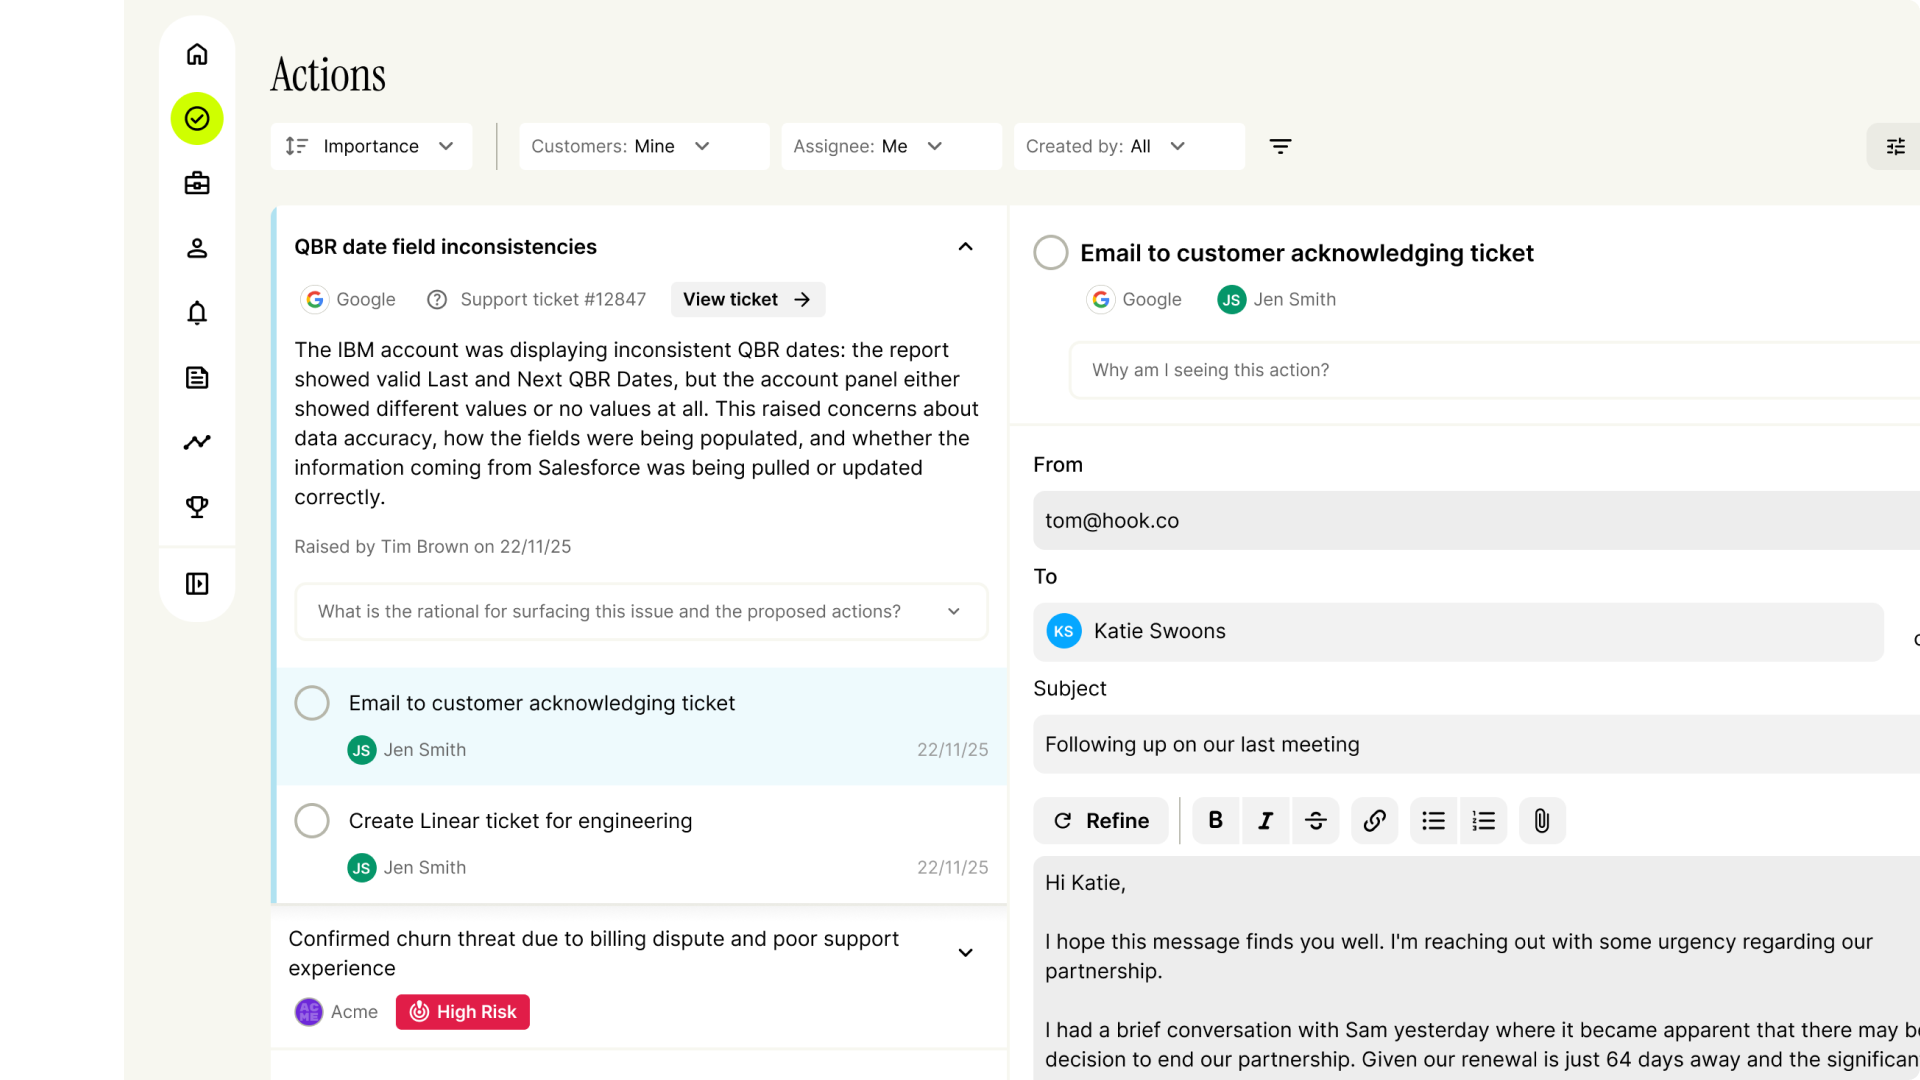Apply bold formatting in email editor

pos(1216,821)
